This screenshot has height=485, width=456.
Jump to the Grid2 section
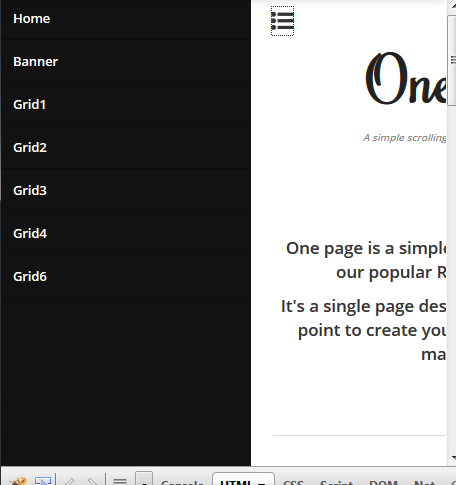126,147
